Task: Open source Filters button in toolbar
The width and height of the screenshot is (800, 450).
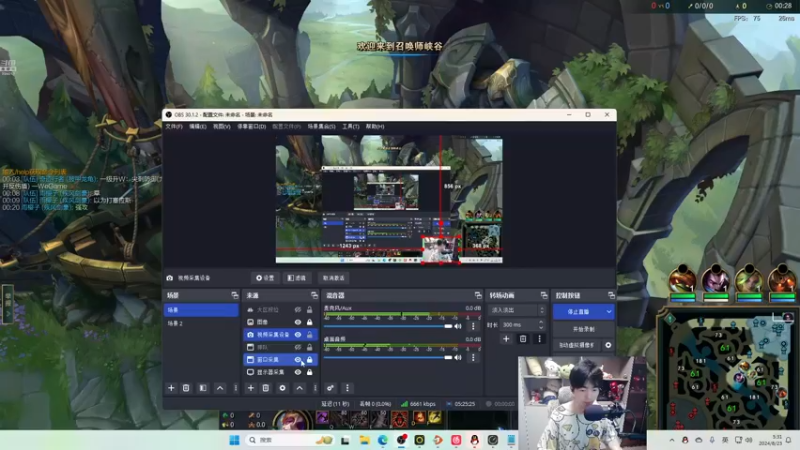Action: pyautogui.click(x=296, y=278)
